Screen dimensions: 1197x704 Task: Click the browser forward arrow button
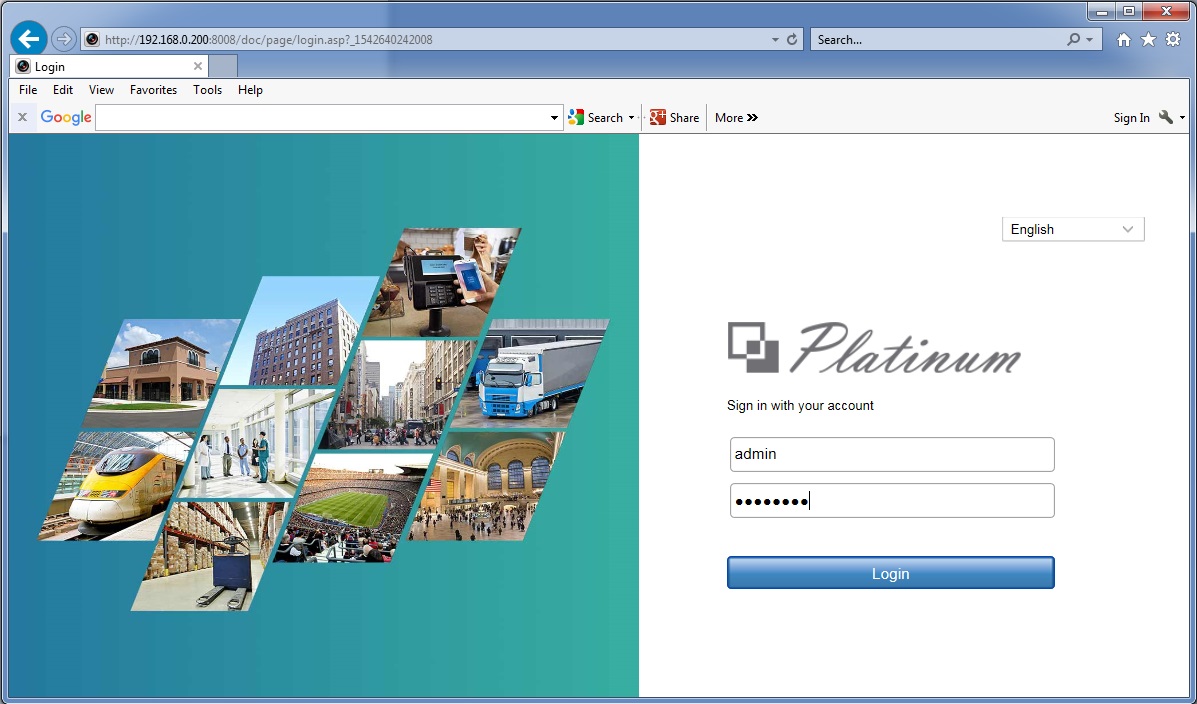click(64, 39)
